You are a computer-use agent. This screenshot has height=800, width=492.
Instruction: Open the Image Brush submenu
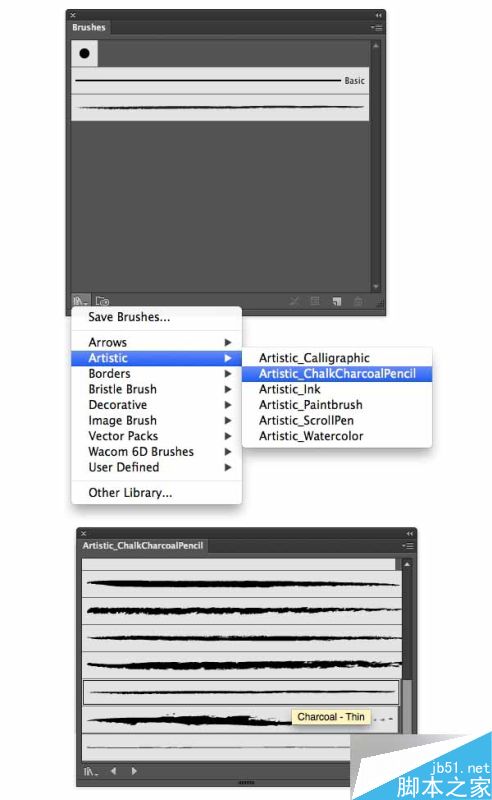click(x=157, y=420)
